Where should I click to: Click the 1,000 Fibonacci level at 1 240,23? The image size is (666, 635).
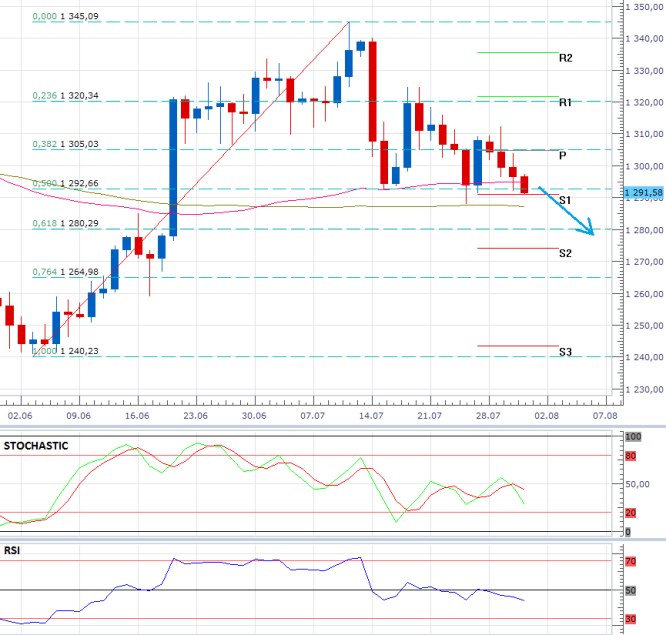coord(65,351)
